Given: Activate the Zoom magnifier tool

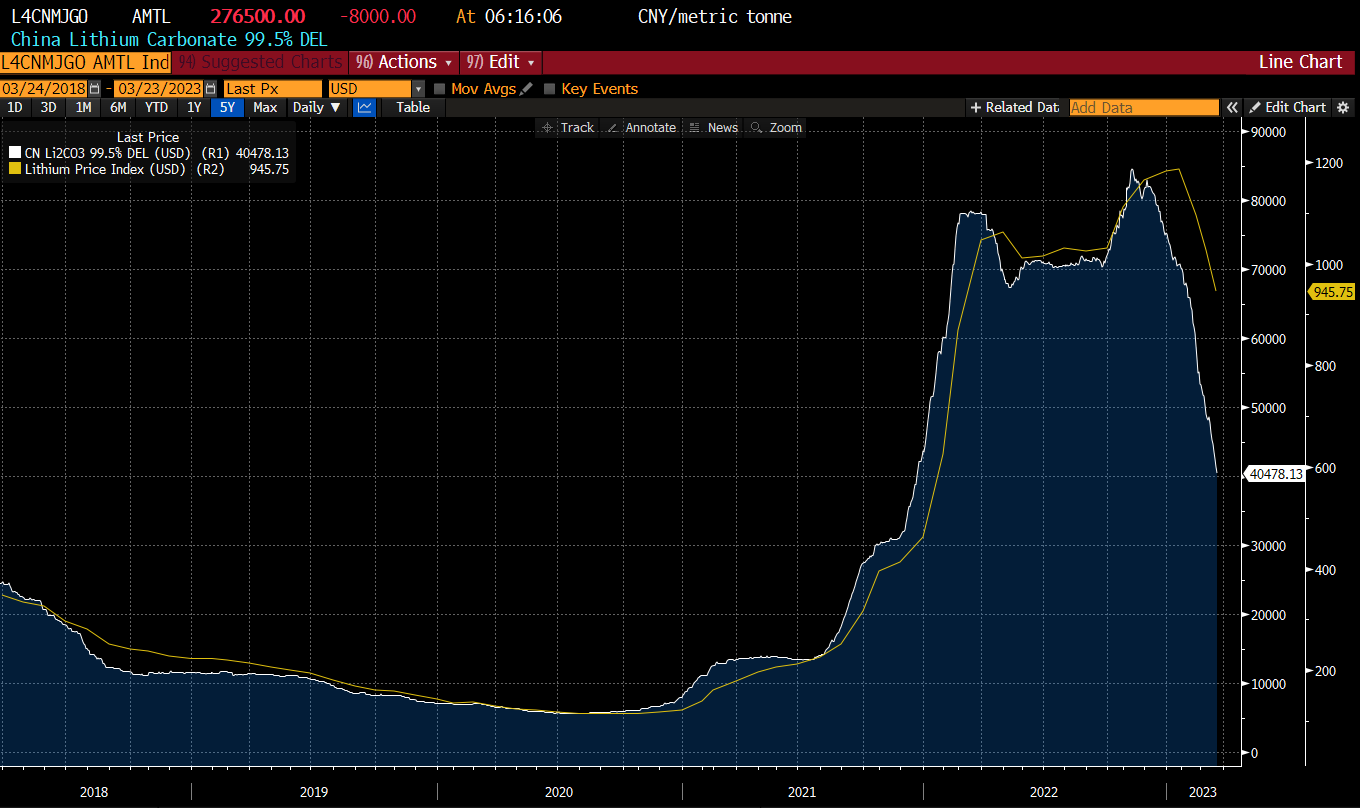Looking at the screenshot, I should click(776, 127).
